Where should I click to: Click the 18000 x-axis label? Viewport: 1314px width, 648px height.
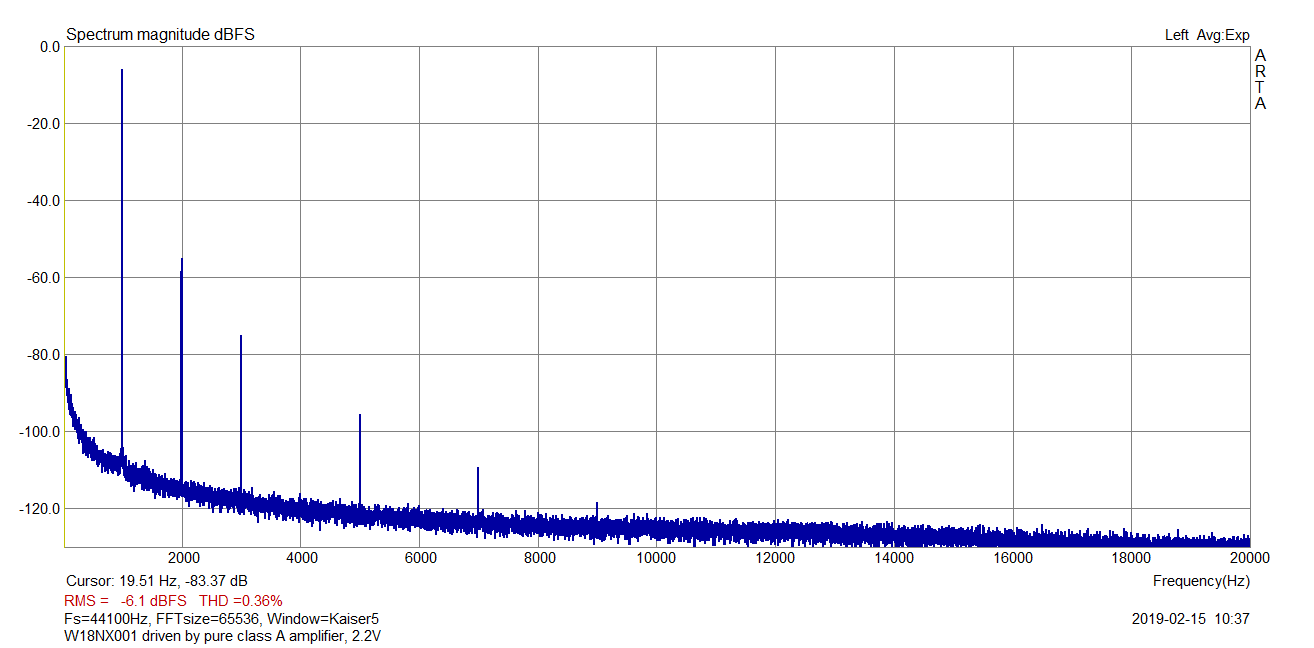(x=1131, y=558)
